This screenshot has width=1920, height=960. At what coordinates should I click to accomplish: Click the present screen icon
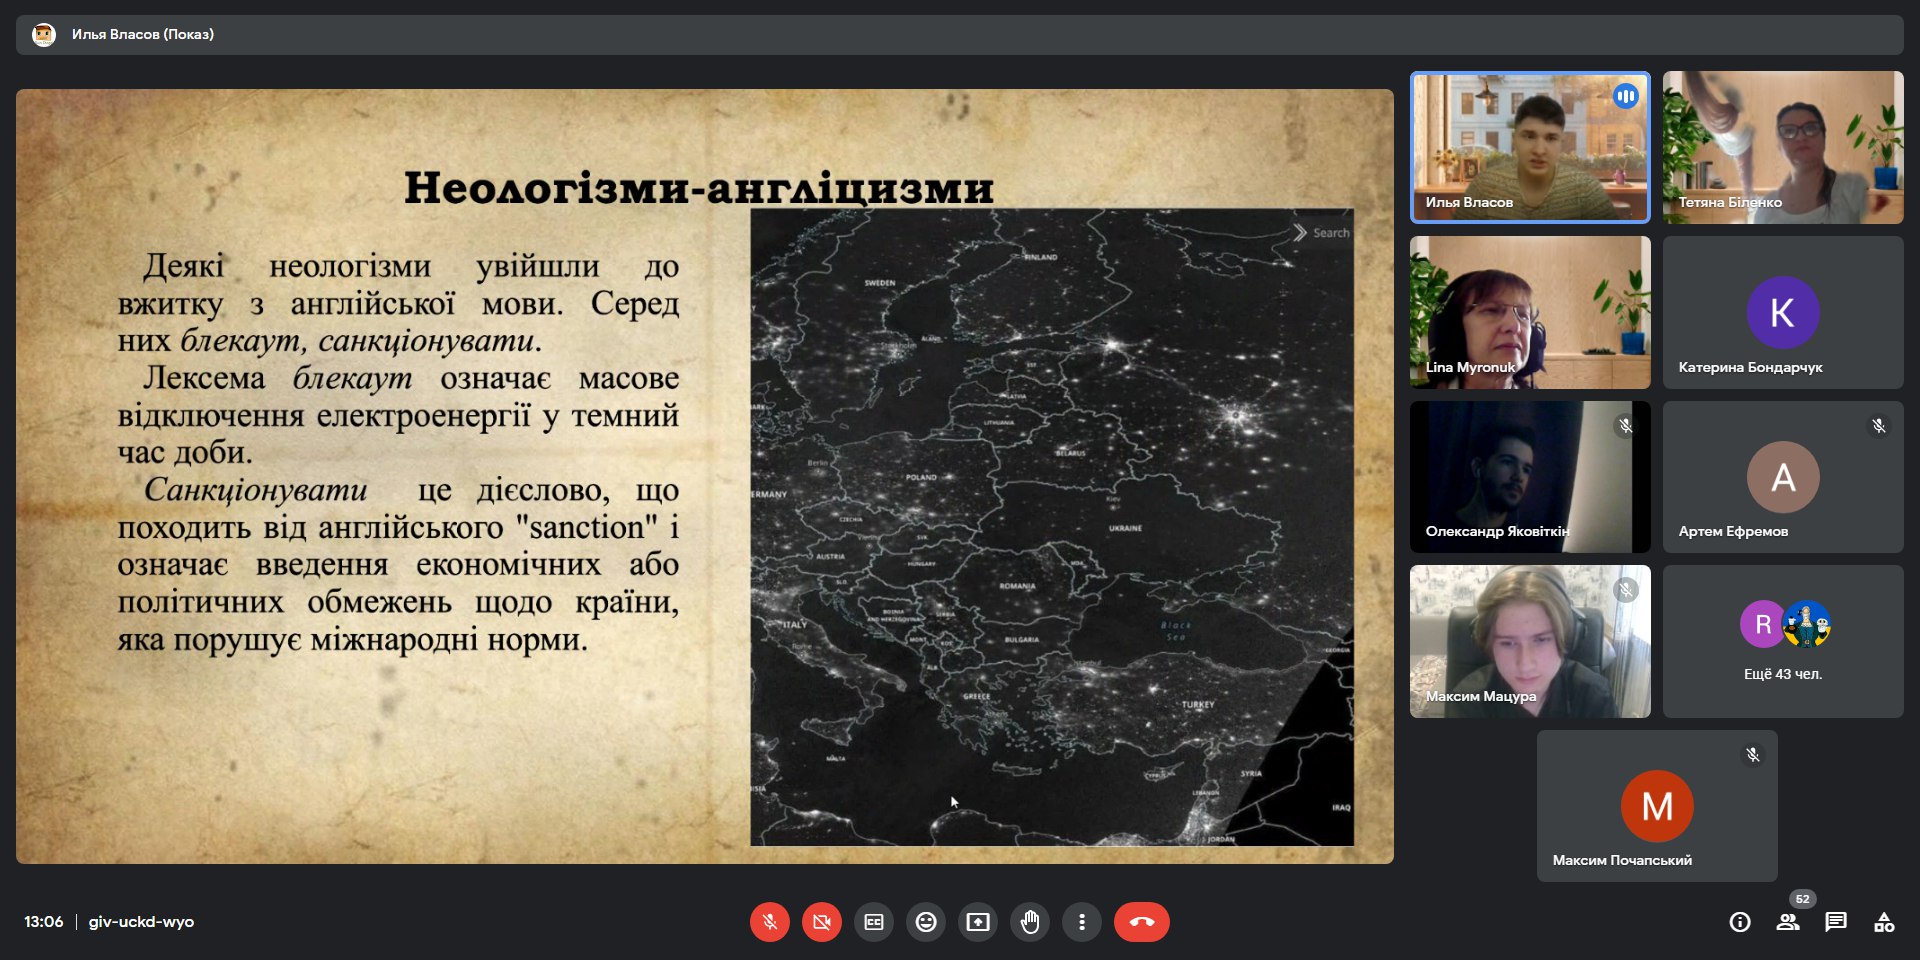point(978,922)
